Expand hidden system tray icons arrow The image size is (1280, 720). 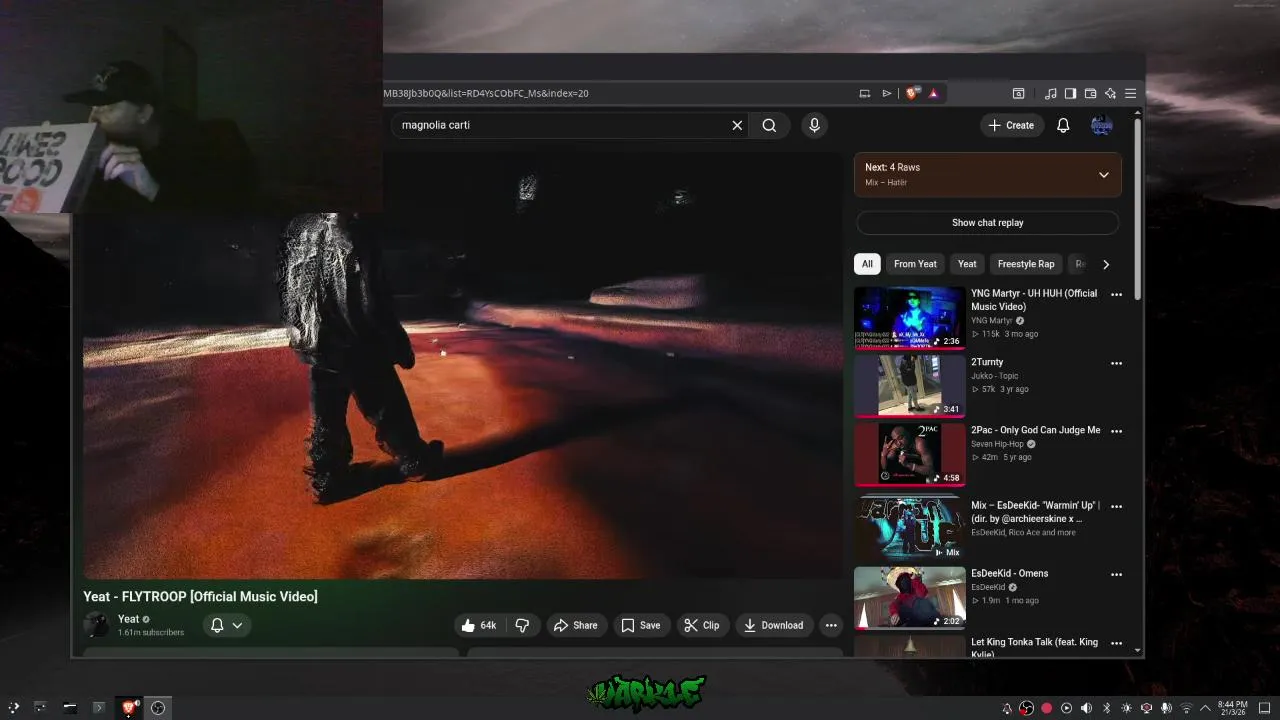pyautogui.click(x=1205, y=708)
